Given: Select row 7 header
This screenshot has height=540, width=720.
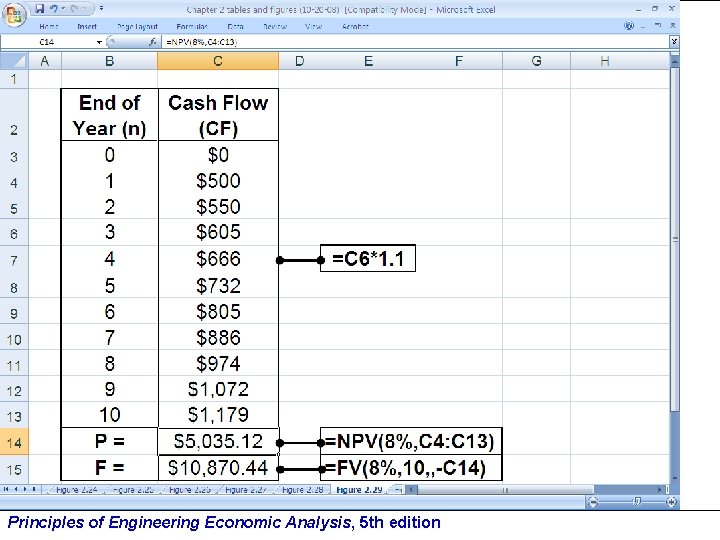Looking at the screenshot, I should pyautogui.click(x=14, y=260).
